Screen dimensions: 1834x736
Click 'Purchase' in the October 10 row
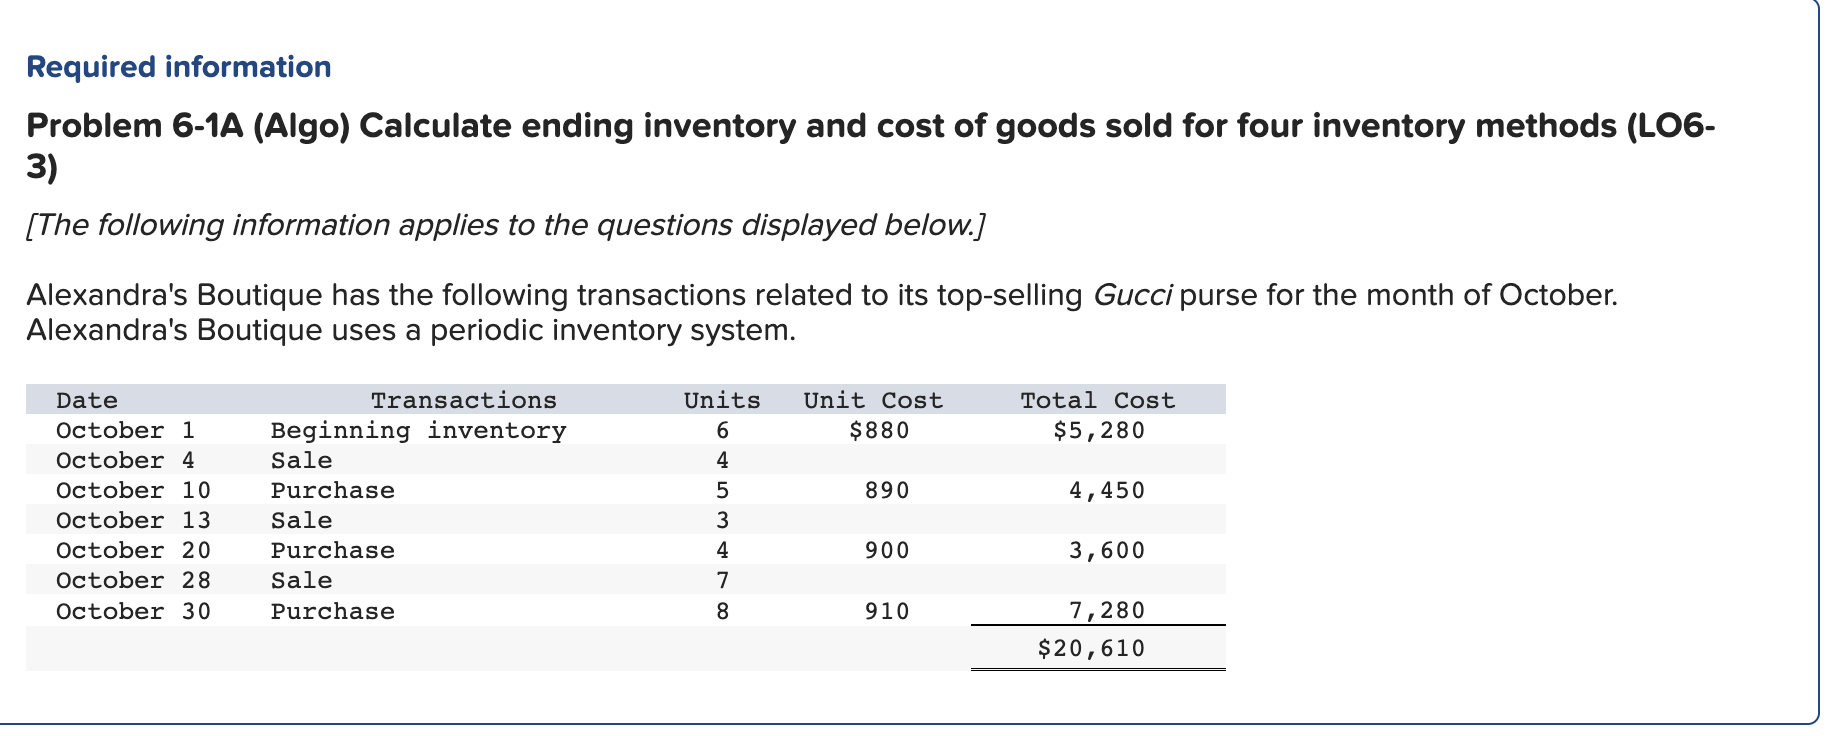[333, 491]
